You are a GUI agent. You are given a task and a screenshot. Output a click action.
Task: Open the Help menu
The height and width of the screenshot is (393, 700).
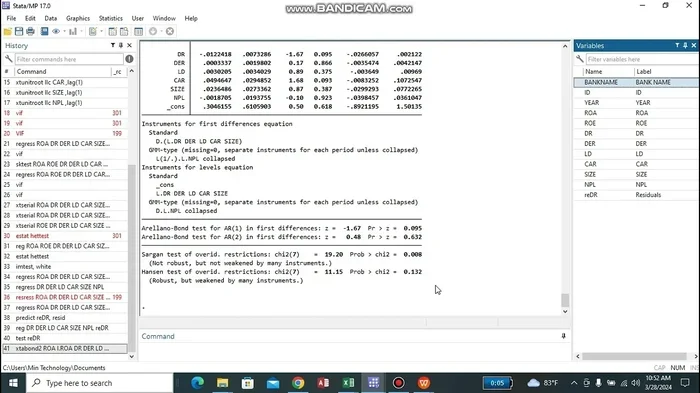coord(191,18)
